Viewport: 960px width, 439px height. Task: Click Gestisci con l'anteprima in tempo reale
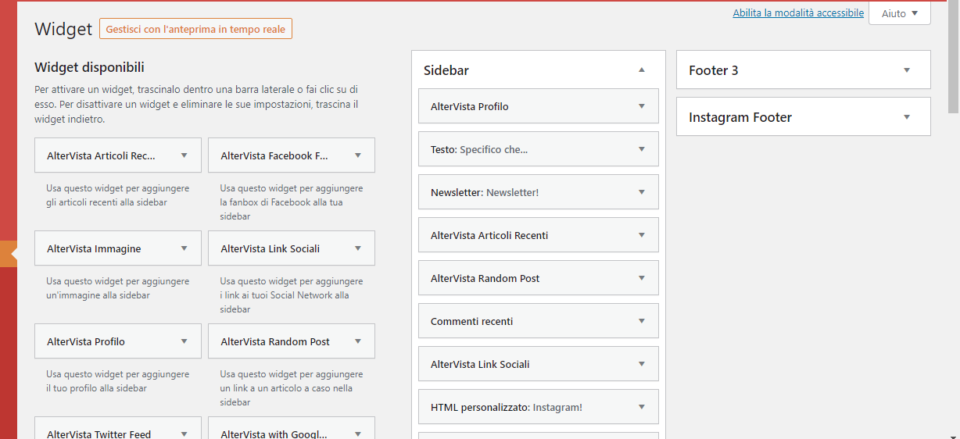(195, 29)
